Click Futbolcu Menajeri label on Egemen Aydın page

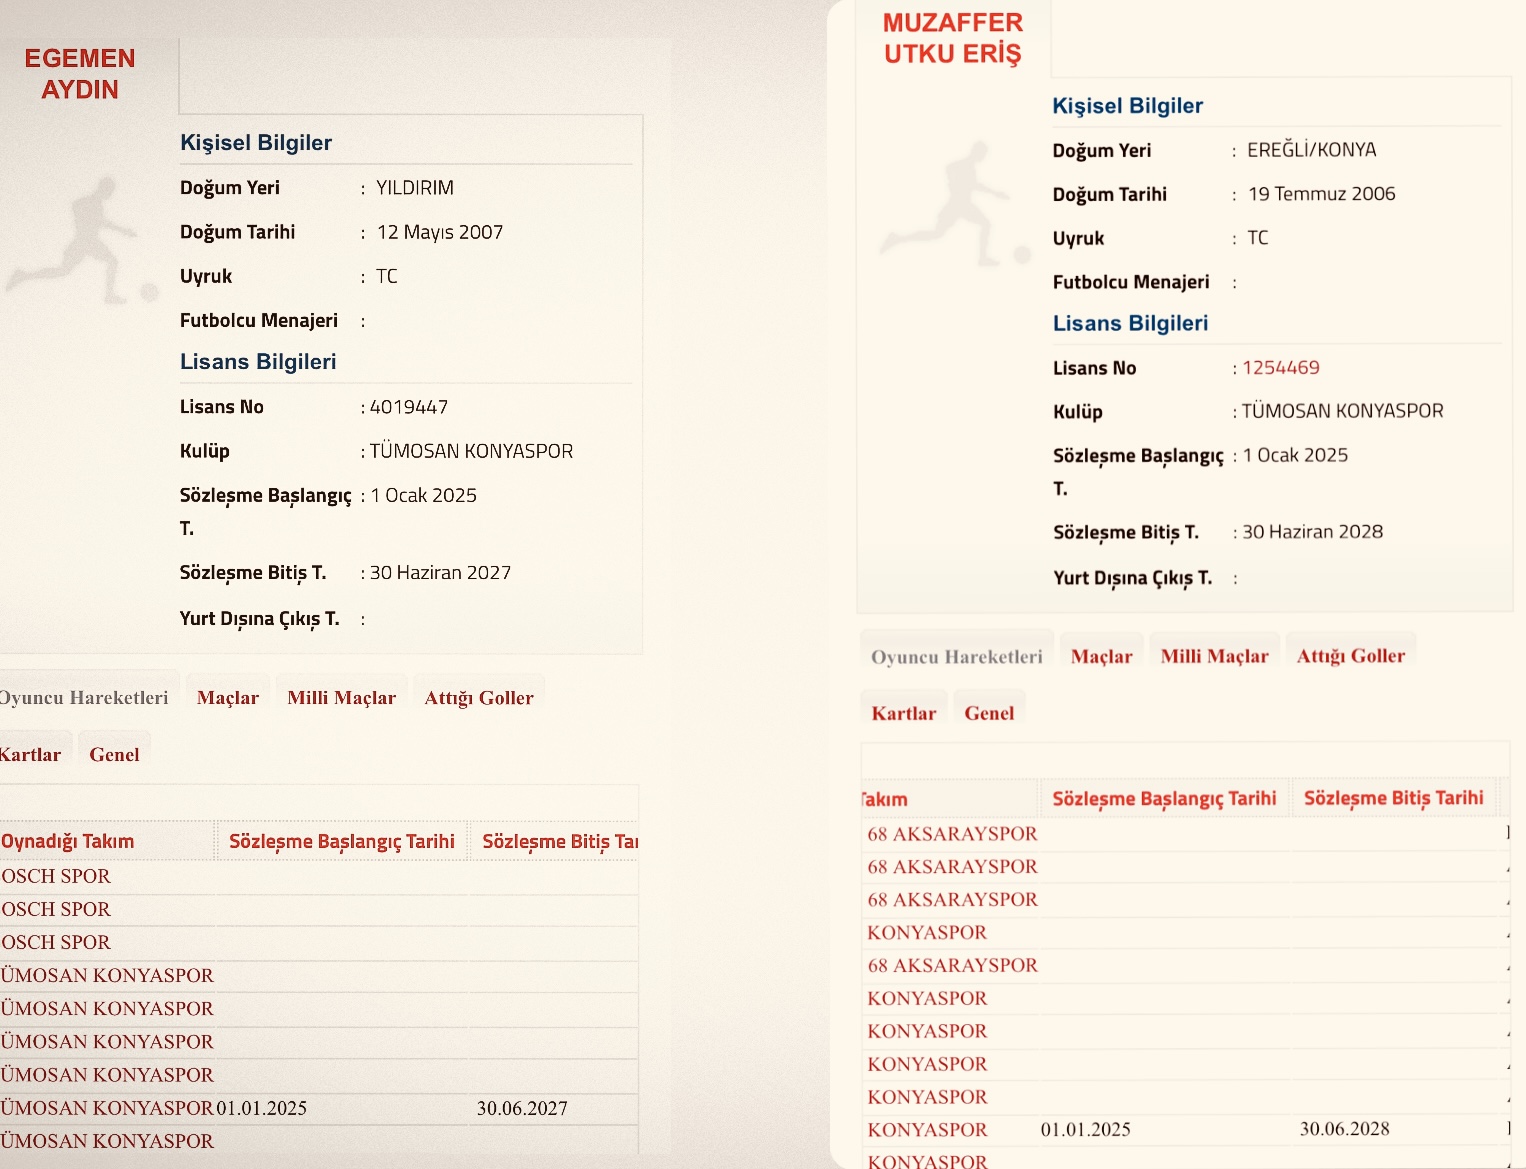click(x=259, y=321)
